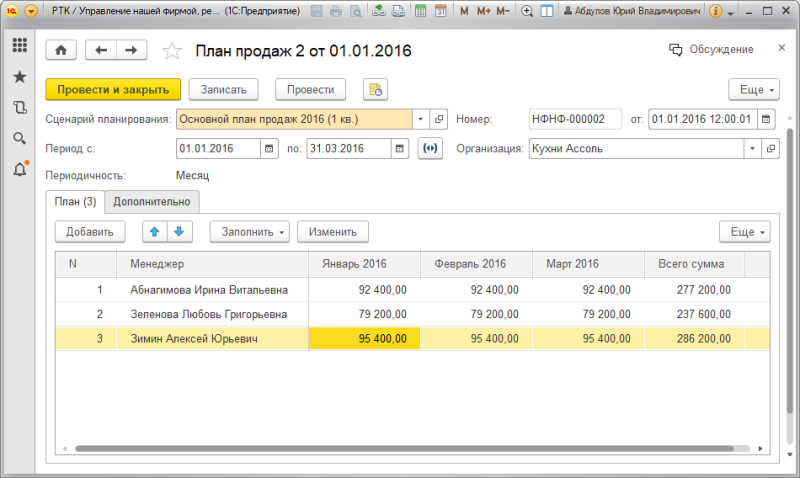The image size is (800, 478).
Task: Open the info icon in title bar
Action: [x=716, y=11]
